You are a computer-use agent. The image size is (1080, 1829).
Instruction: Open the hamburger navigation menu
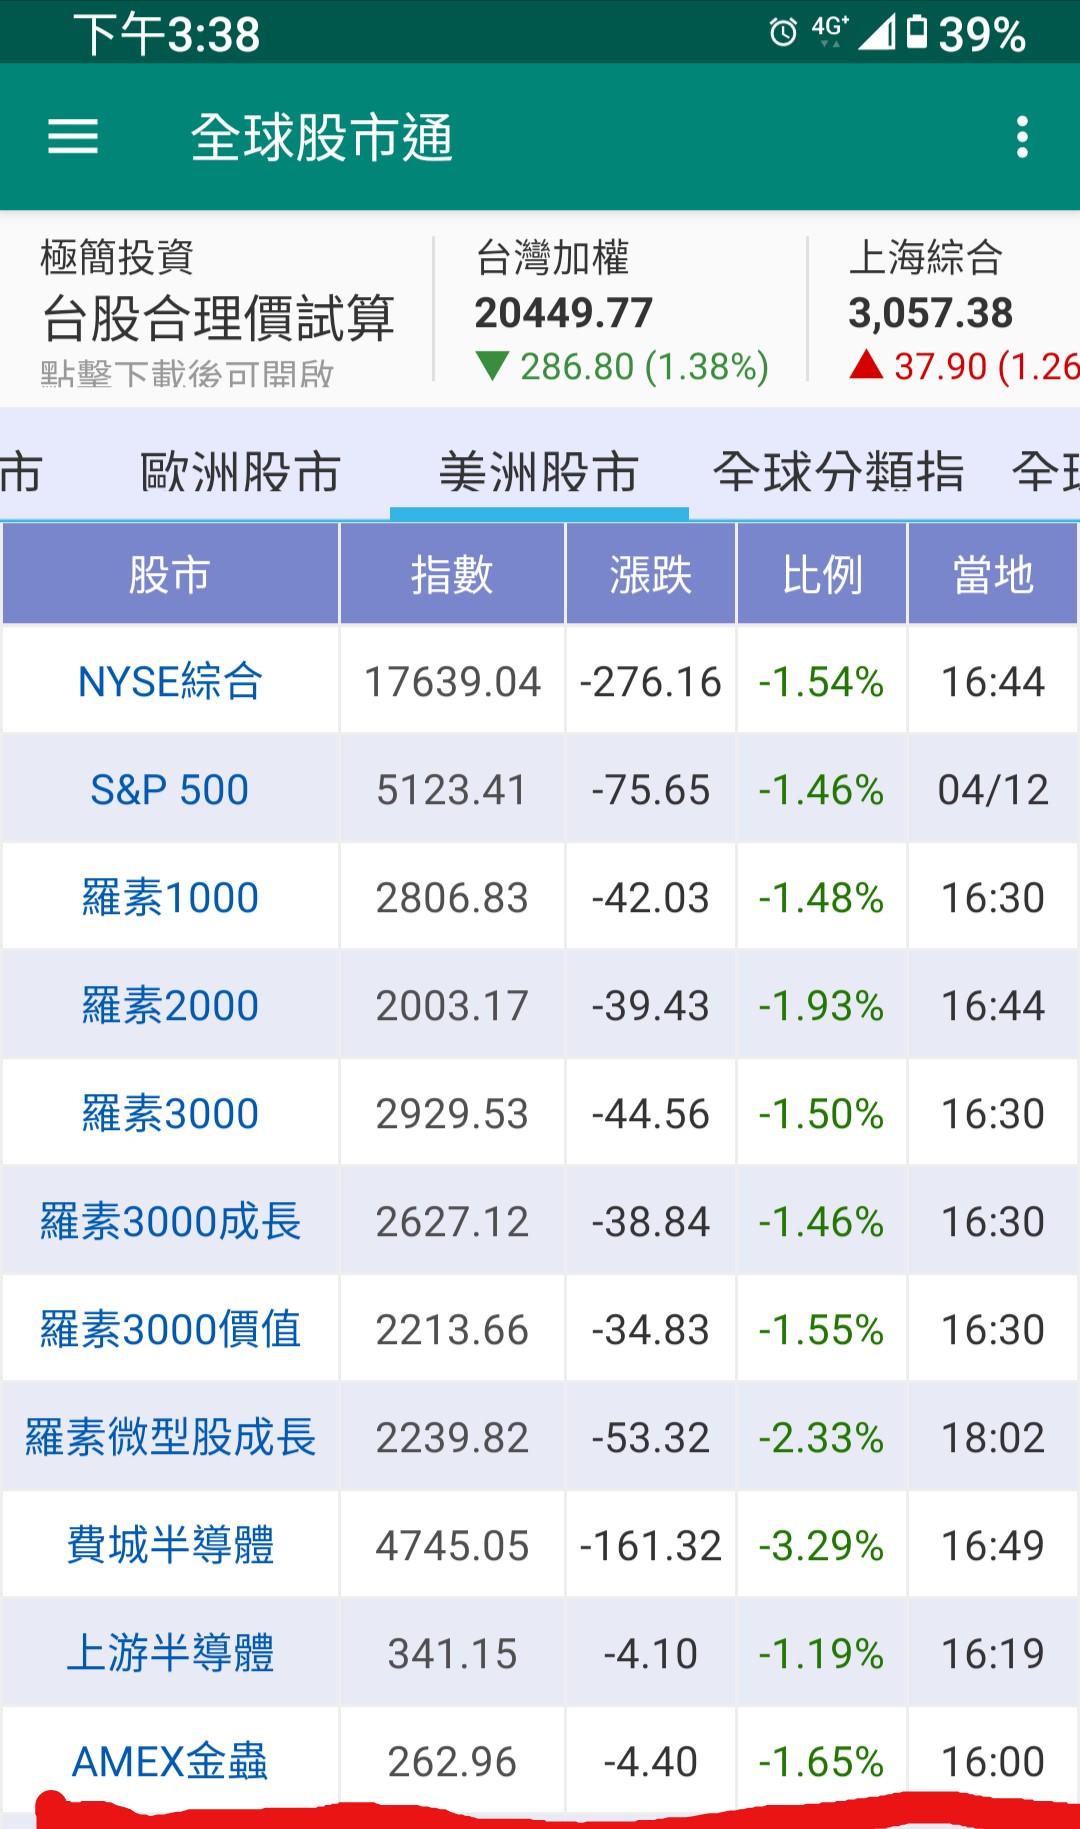pyautogui.click(x=73, y=137)
